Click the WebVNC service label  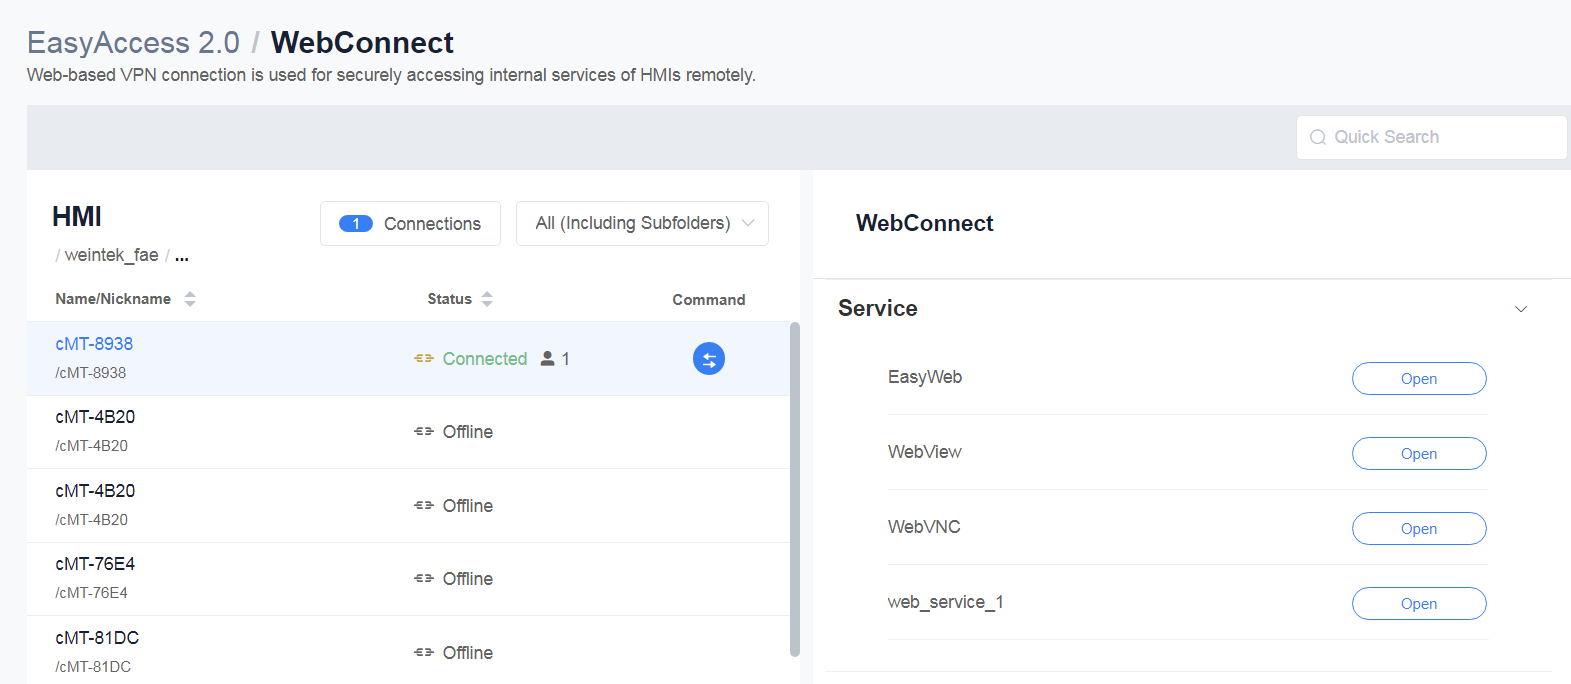[924, 527]
